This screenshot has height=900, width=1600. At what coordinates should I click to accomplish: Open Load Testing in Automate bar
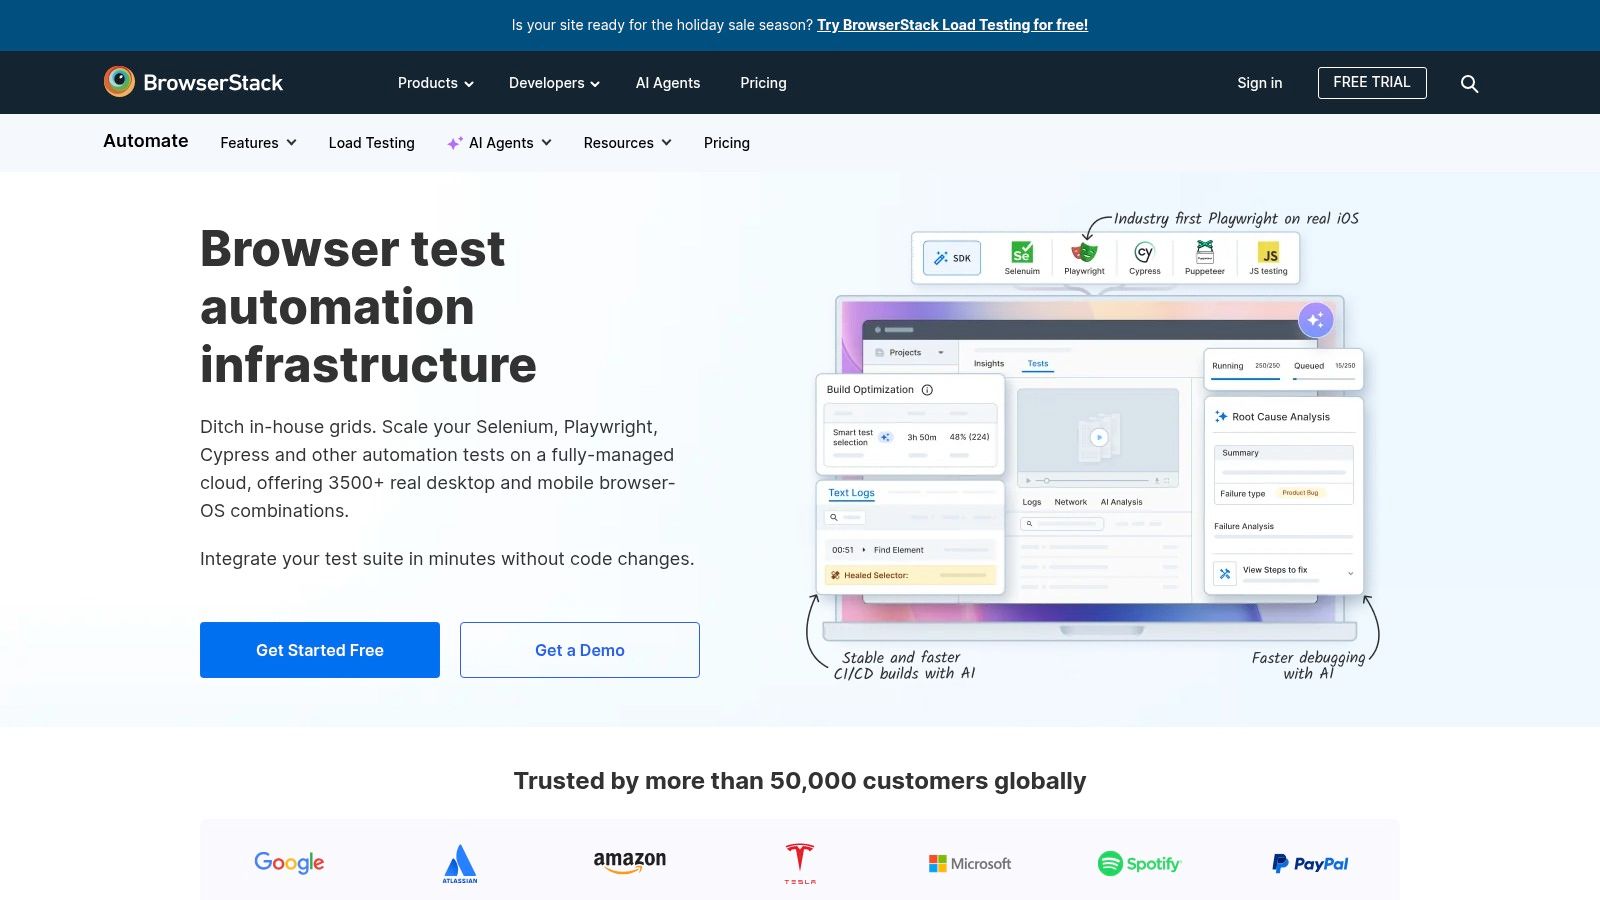(372, 143)
